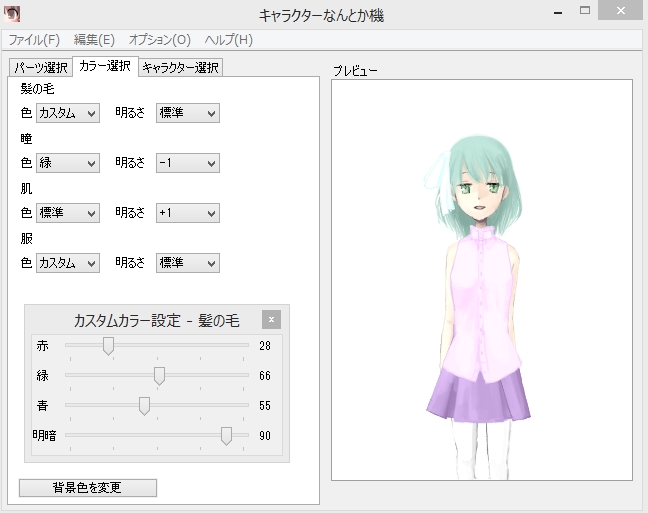648x513 pixels.
Task: Select the カラー選択 tab
Action: (x=105, y=67)
